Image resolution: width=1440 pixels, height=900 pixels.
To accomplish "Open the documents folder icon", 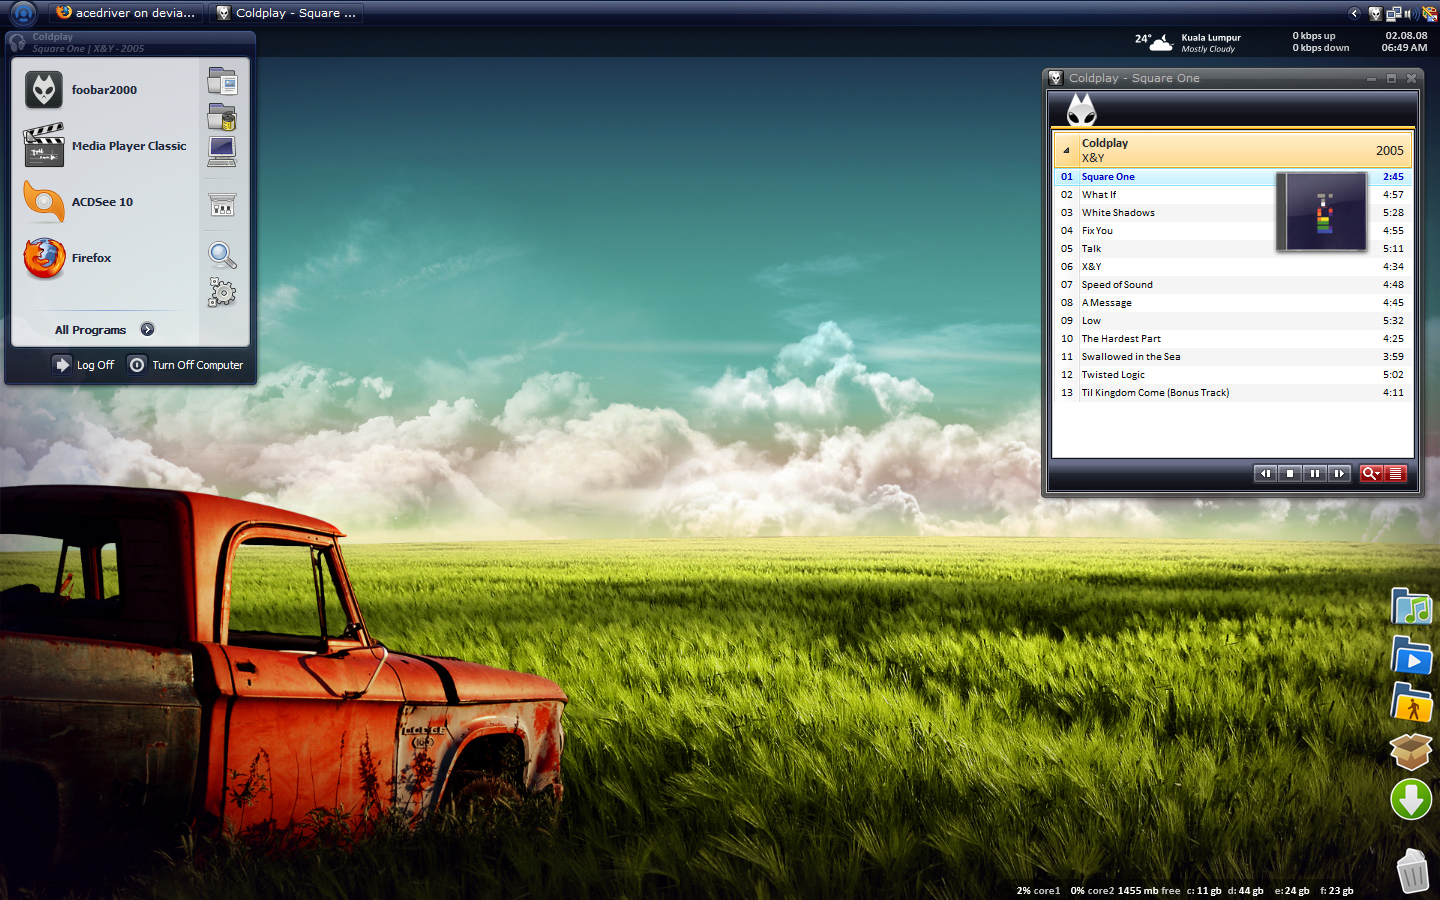I will coord(222,80).
